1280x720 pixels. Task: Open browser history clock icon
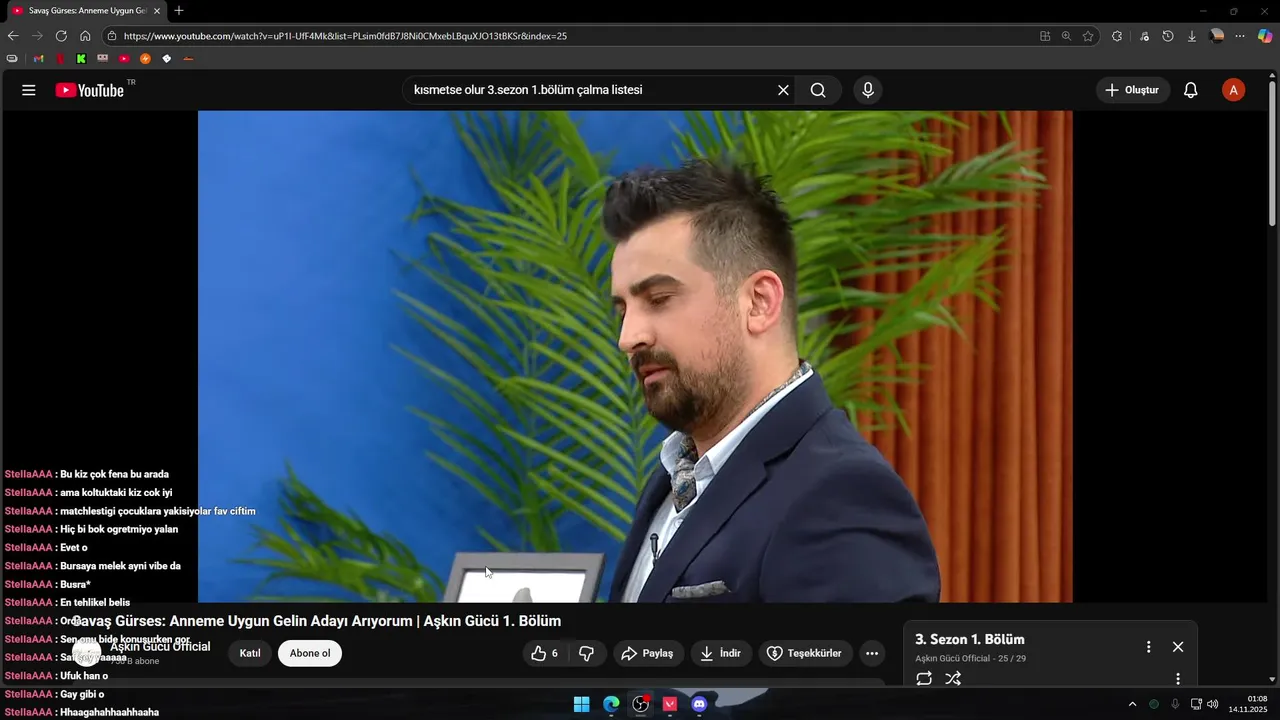[x=1168, y=36]
